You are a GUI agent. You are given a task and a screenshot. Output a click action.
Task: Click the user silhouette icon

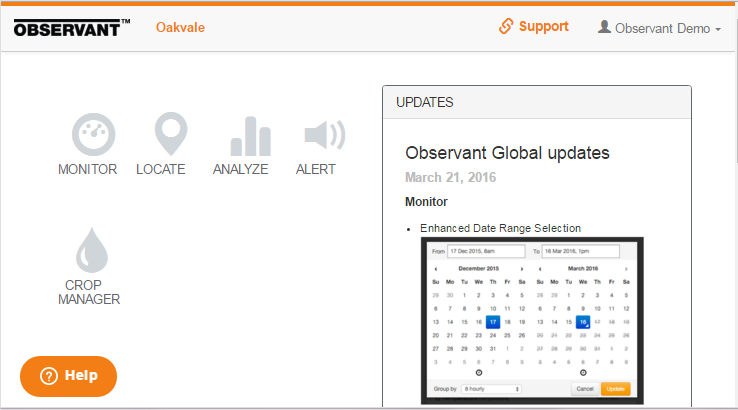pos(604,27)
